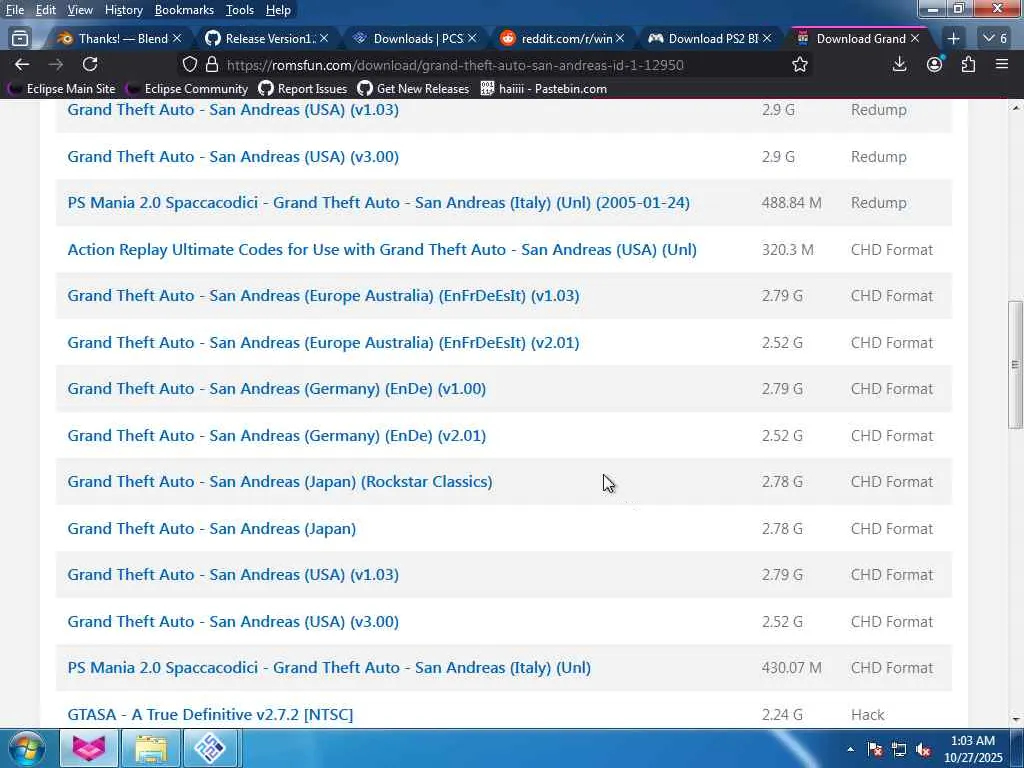
Task: Open the Downloads panel arrow
Action: click(899, 64)
